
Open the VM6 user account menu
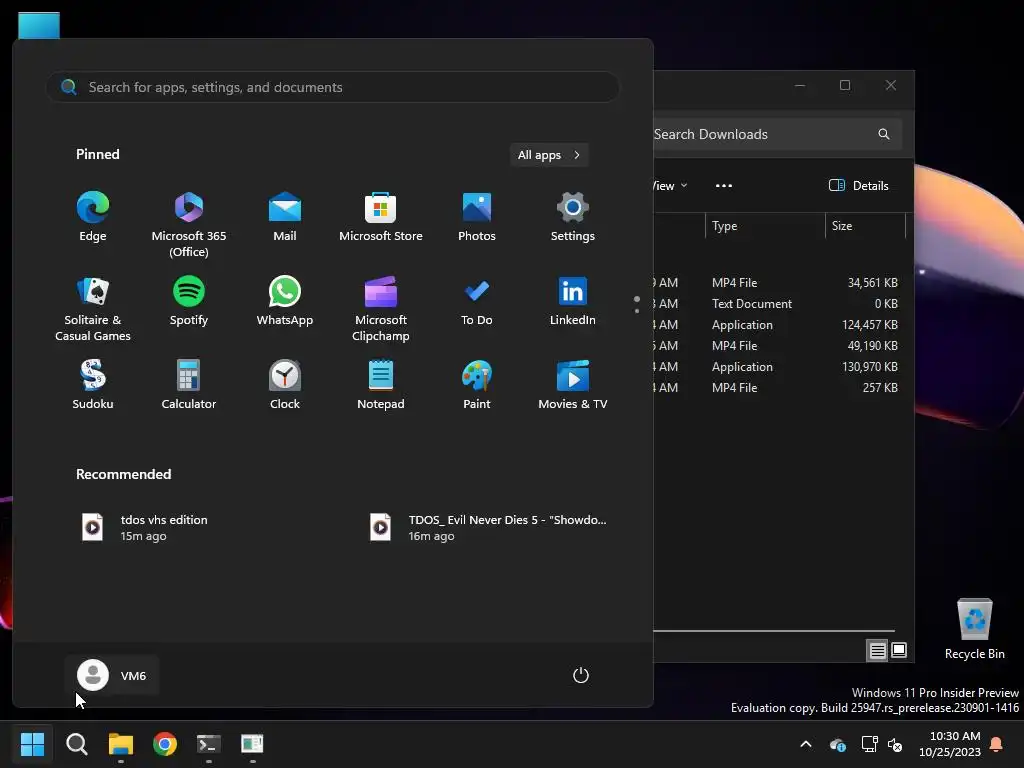tap(112, 675)
